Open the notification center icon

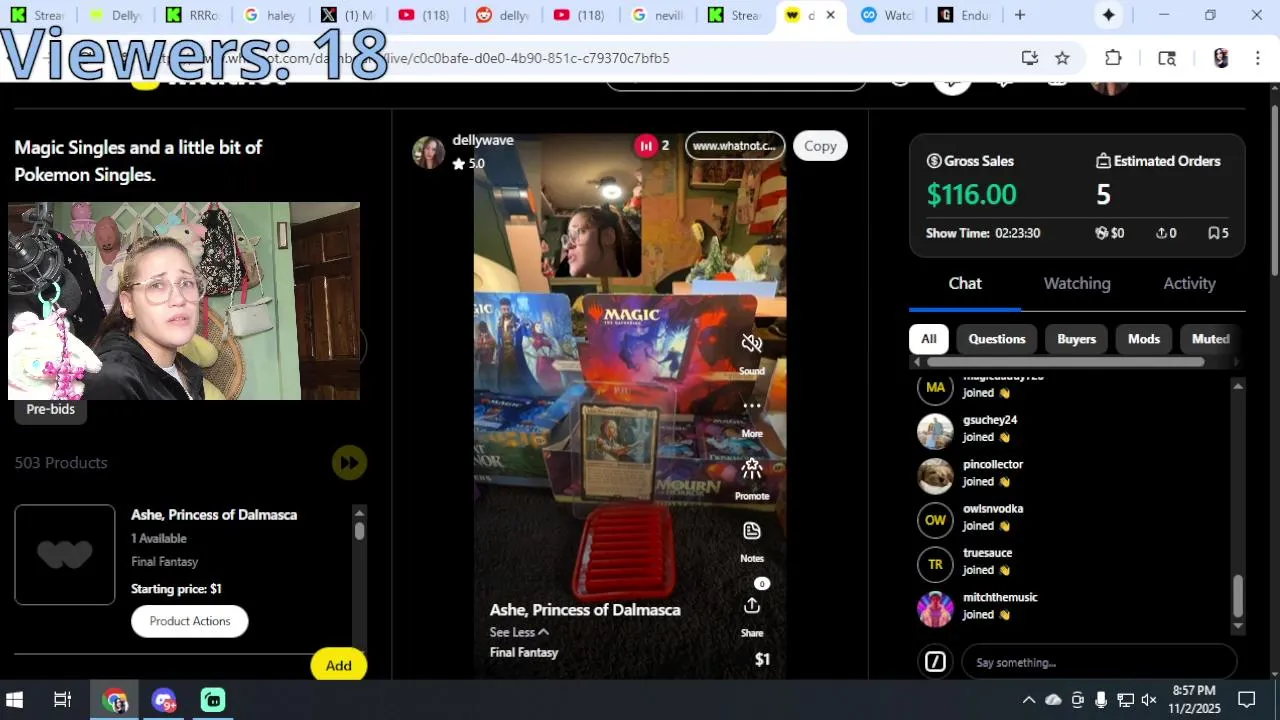pos(1246,700)
